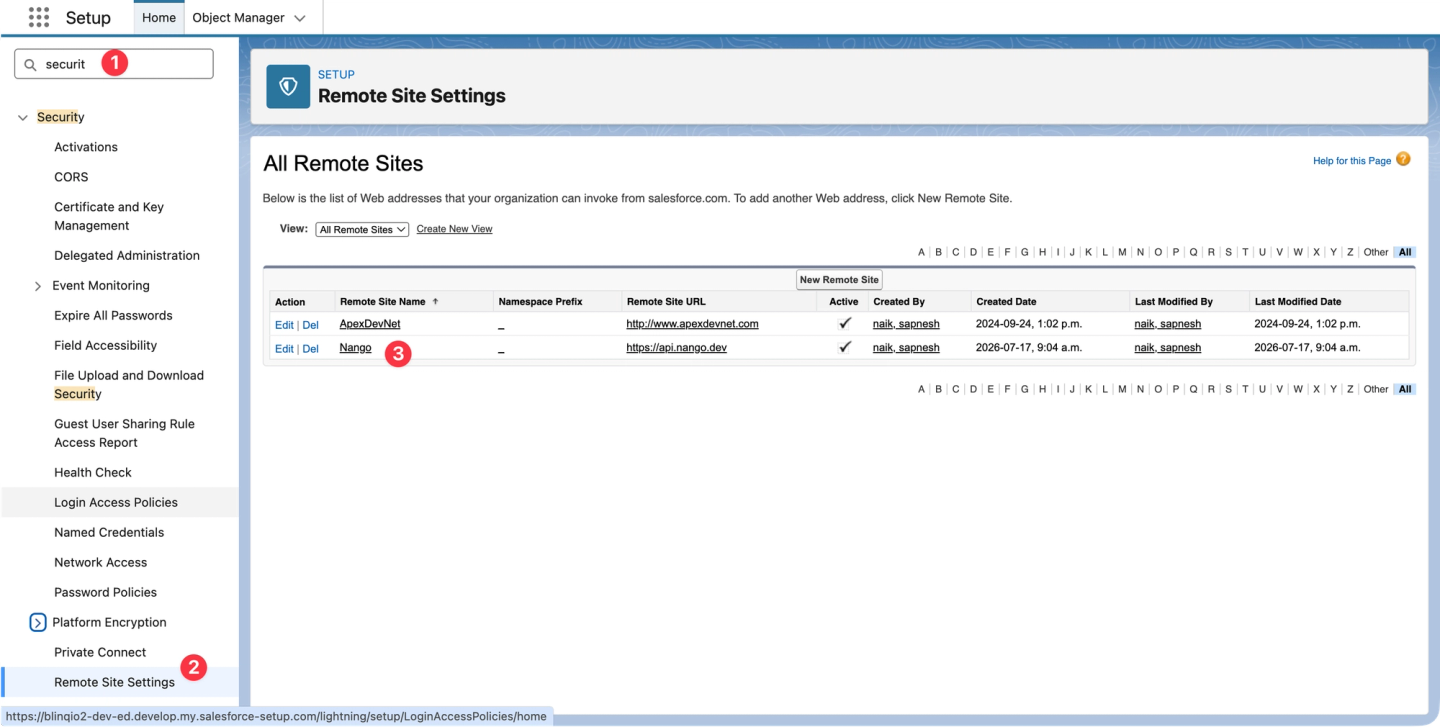Click Active checkmark for ApexDevNet row

pyautogui.click(x=845, y=323)
